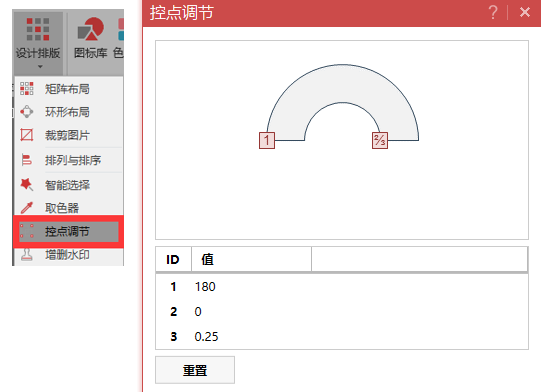Choose the 排列与排序 menu entry
The height and width of the screenshot is (392, 541).
pyautogui.click(x=73, y=160)
